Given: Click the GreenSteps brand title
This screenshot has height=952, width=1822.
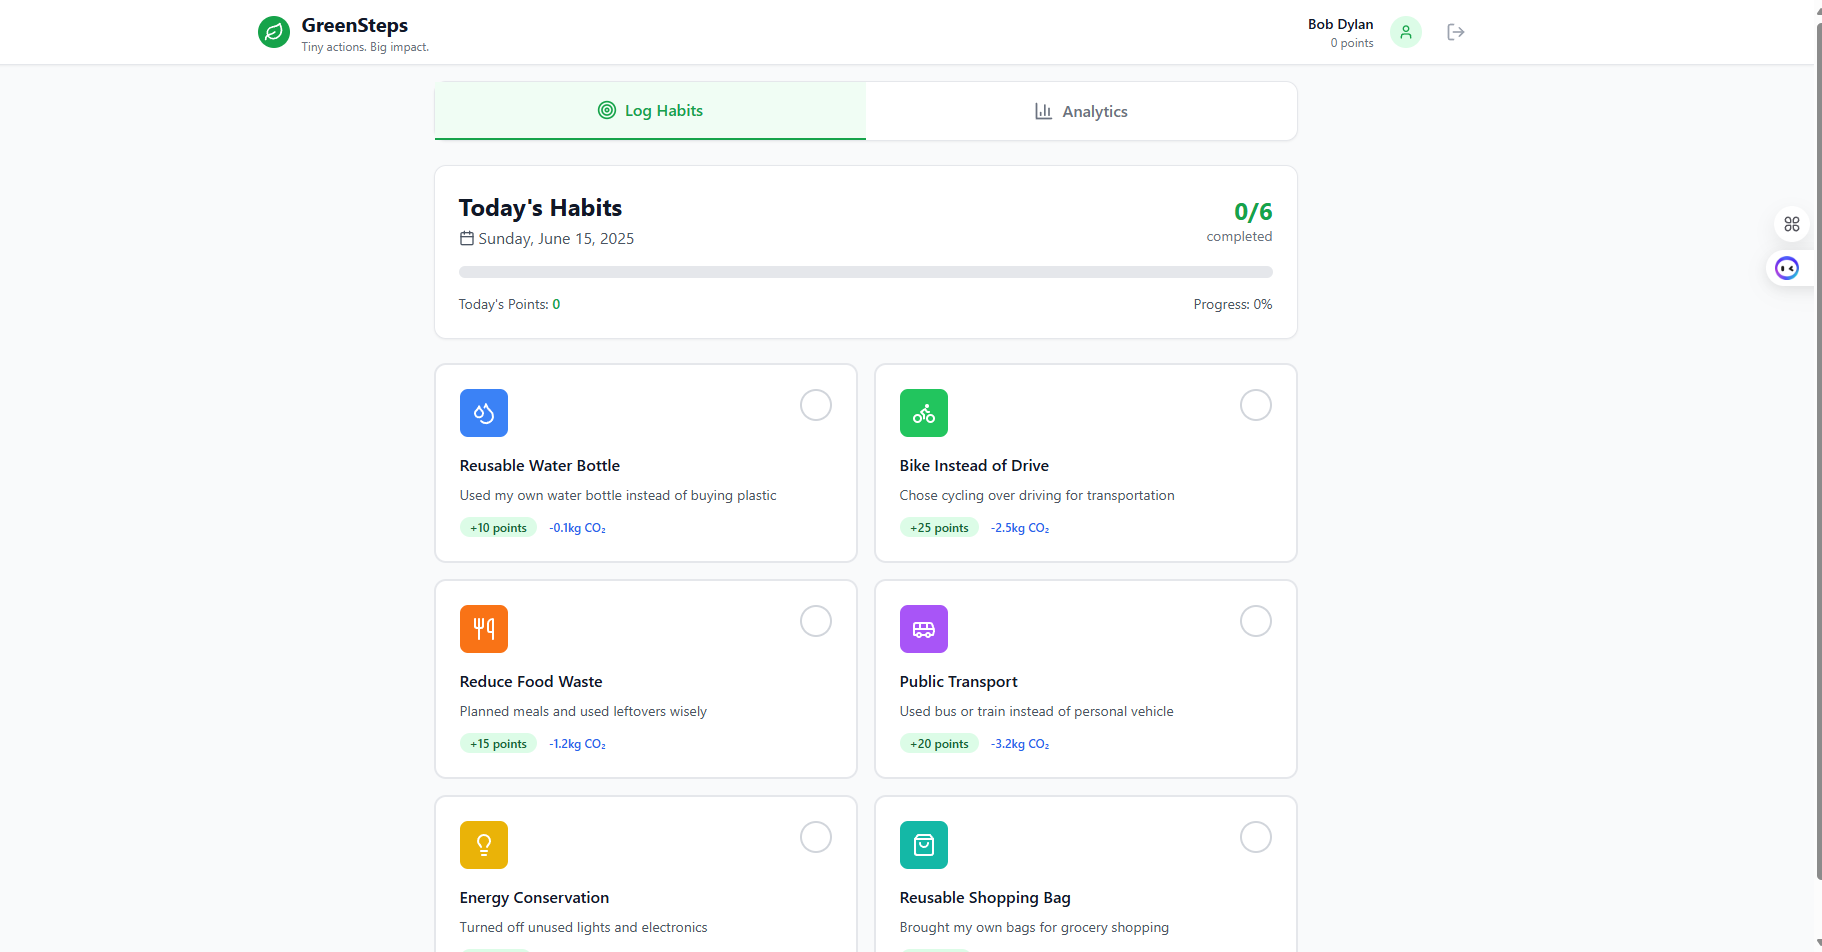Looking at the screenshot, I should tap(355, 25).
